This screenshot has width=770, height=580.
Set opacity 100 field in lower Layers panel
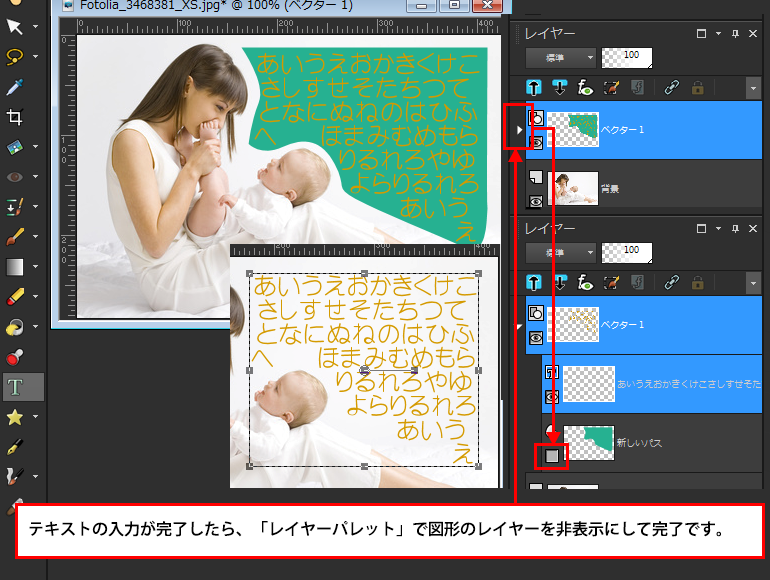pos(627,253)
